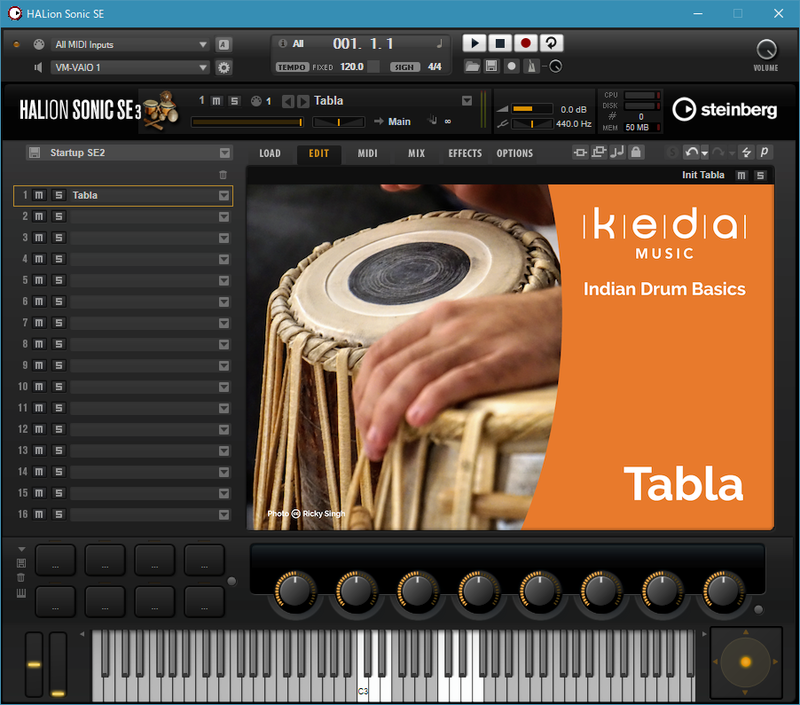The width and height of the screenshot is (800, 705).
Task: Click the 4/4 time signature value
Action: (435, 67)
